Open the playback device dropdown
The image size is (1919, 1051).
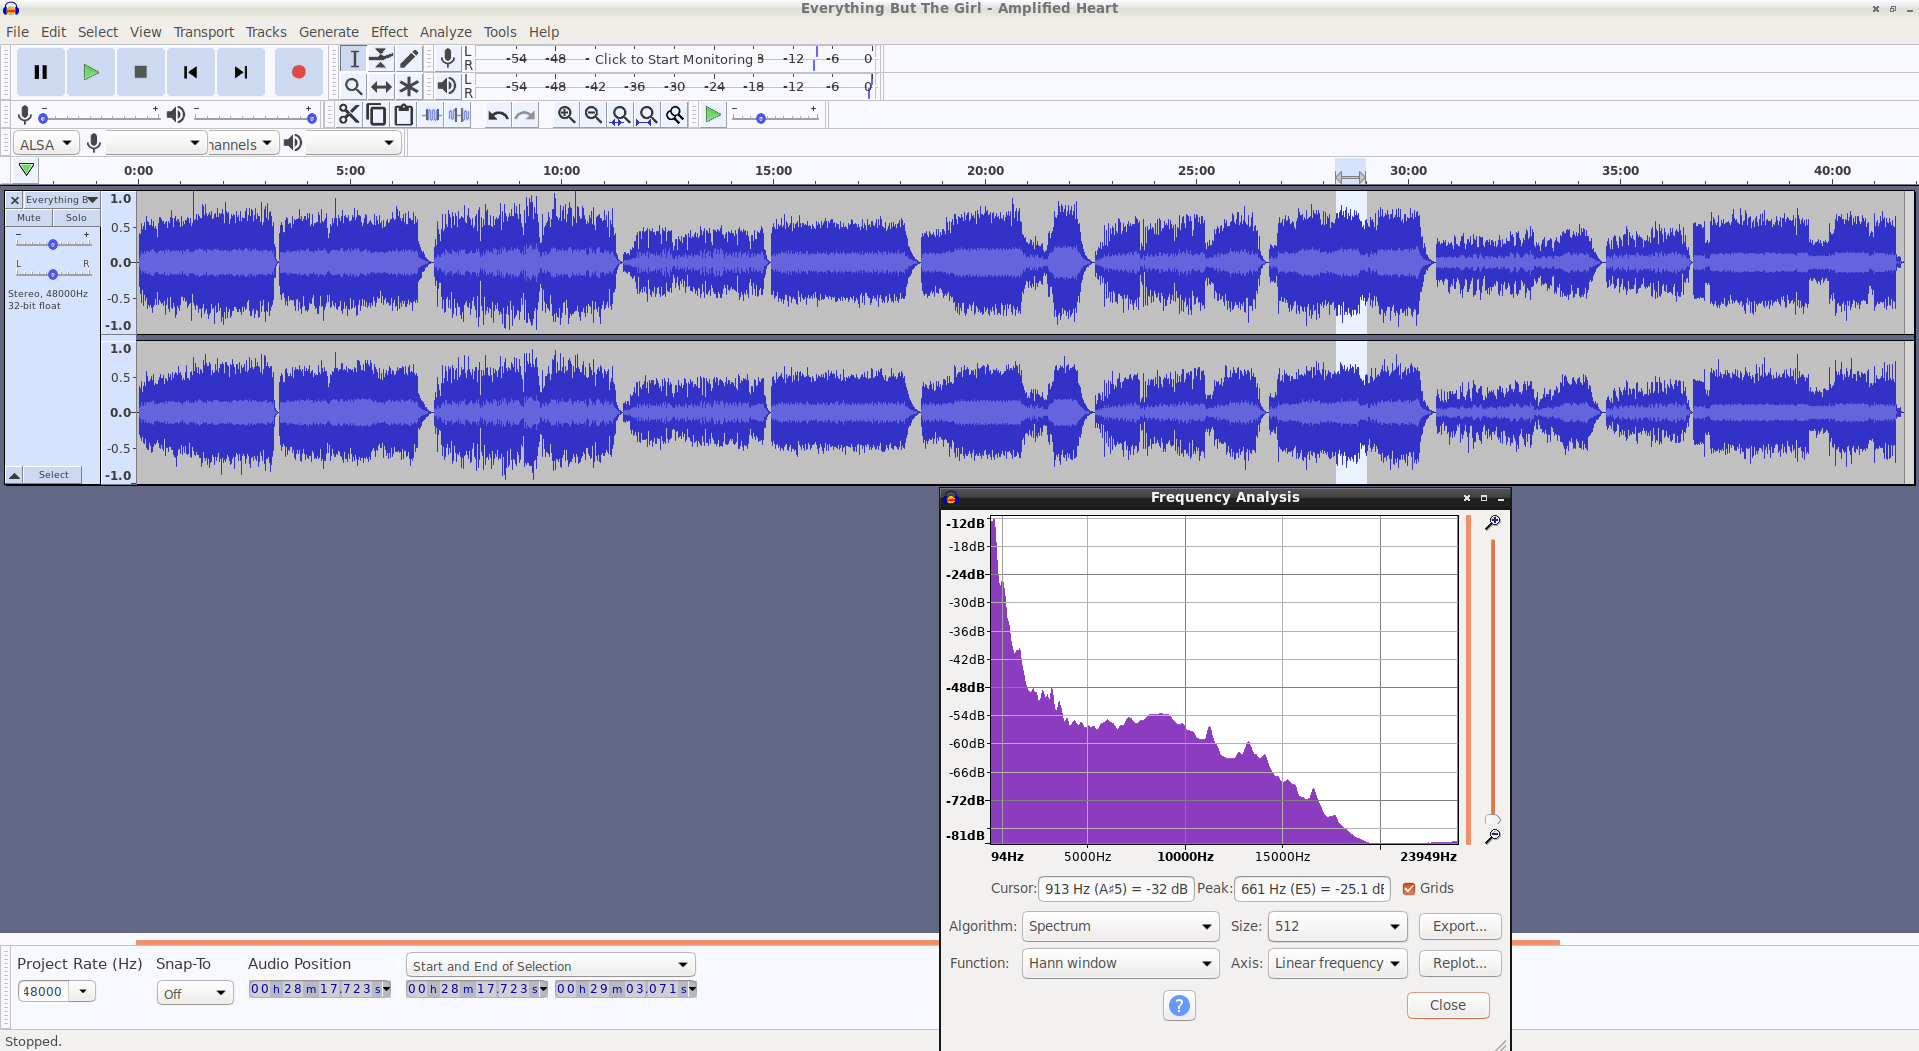click(x=352, y=144)
